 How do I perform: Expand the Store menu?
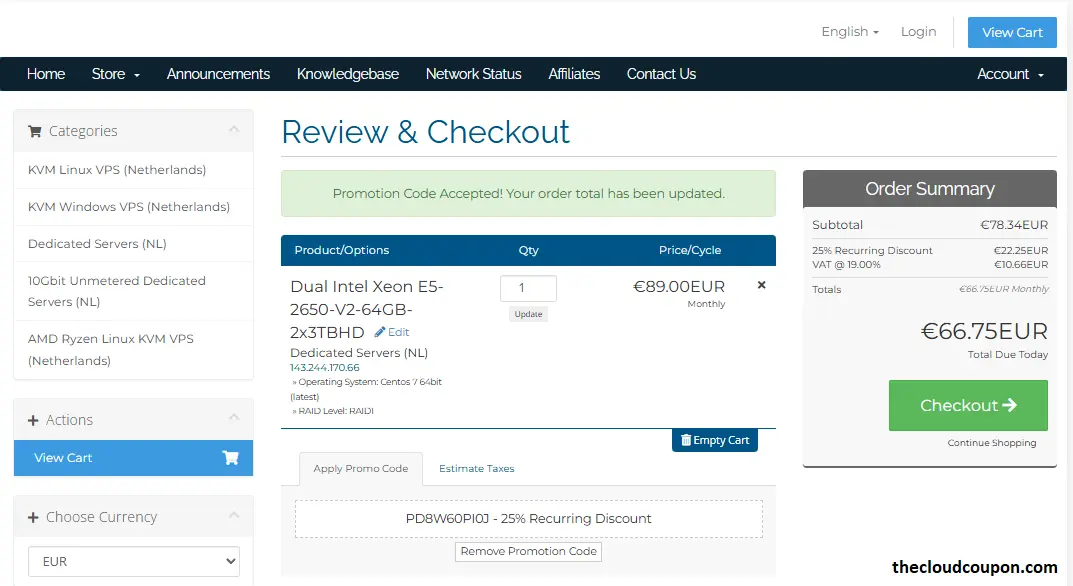point(115,74)
